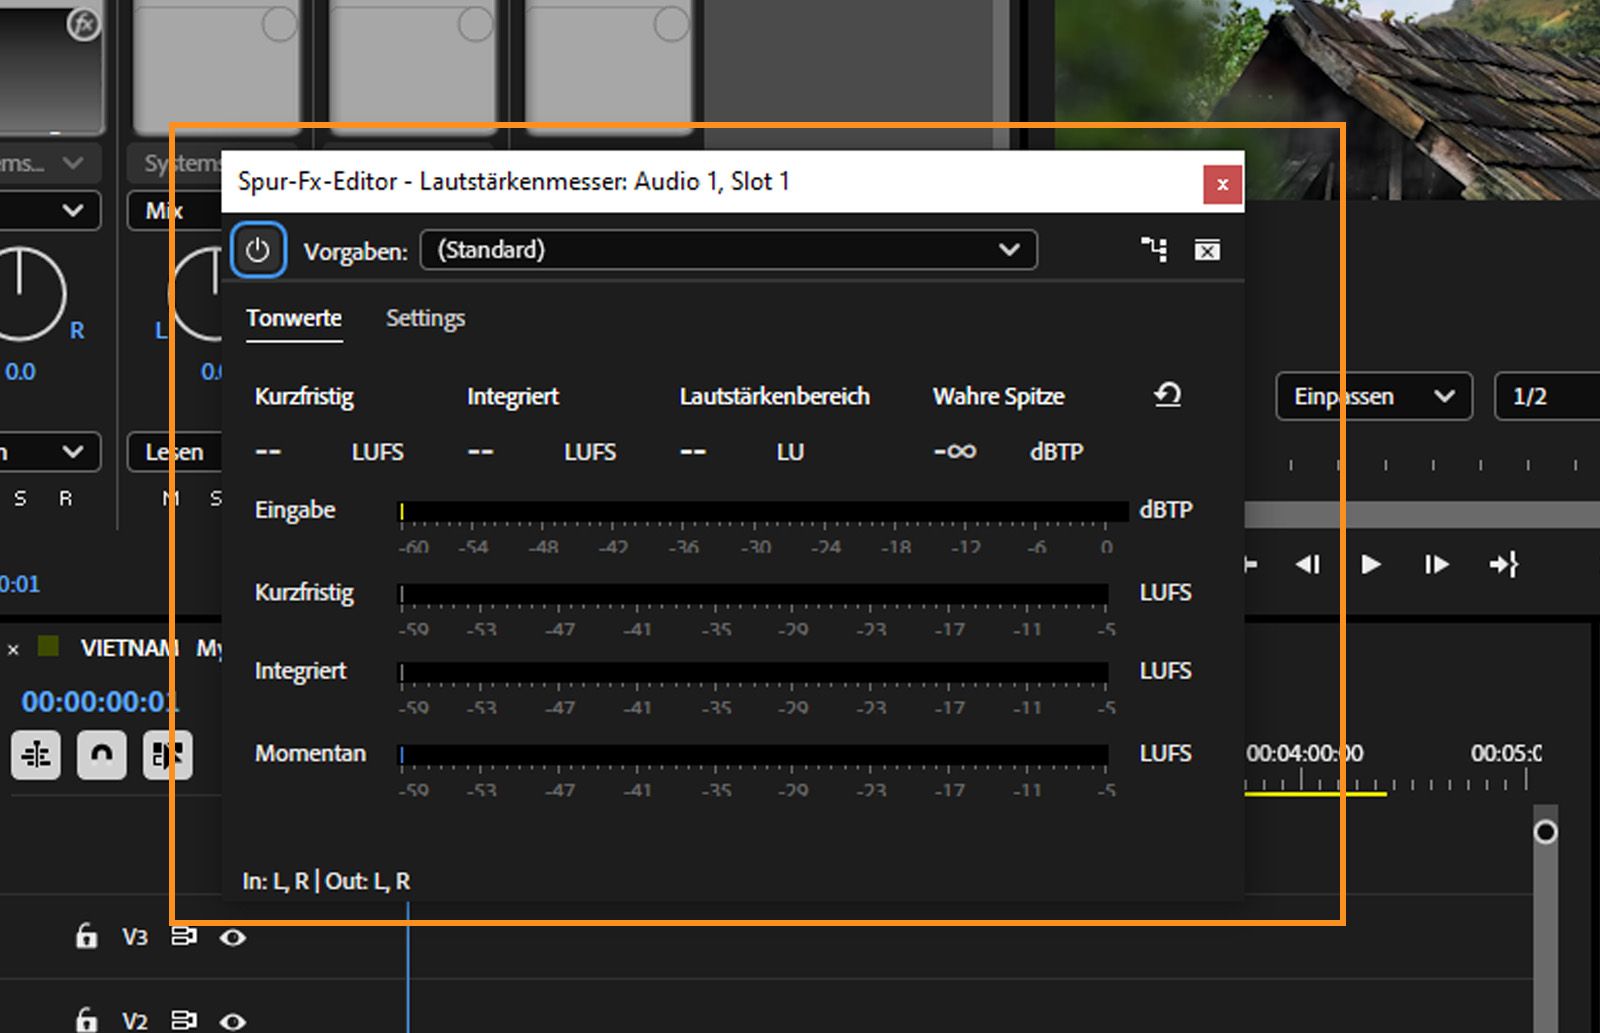The height and width of the screenshot is (1033, 1600).
Task: Delete the preset using the box-x icon
Action: [x=1207, y=250]
